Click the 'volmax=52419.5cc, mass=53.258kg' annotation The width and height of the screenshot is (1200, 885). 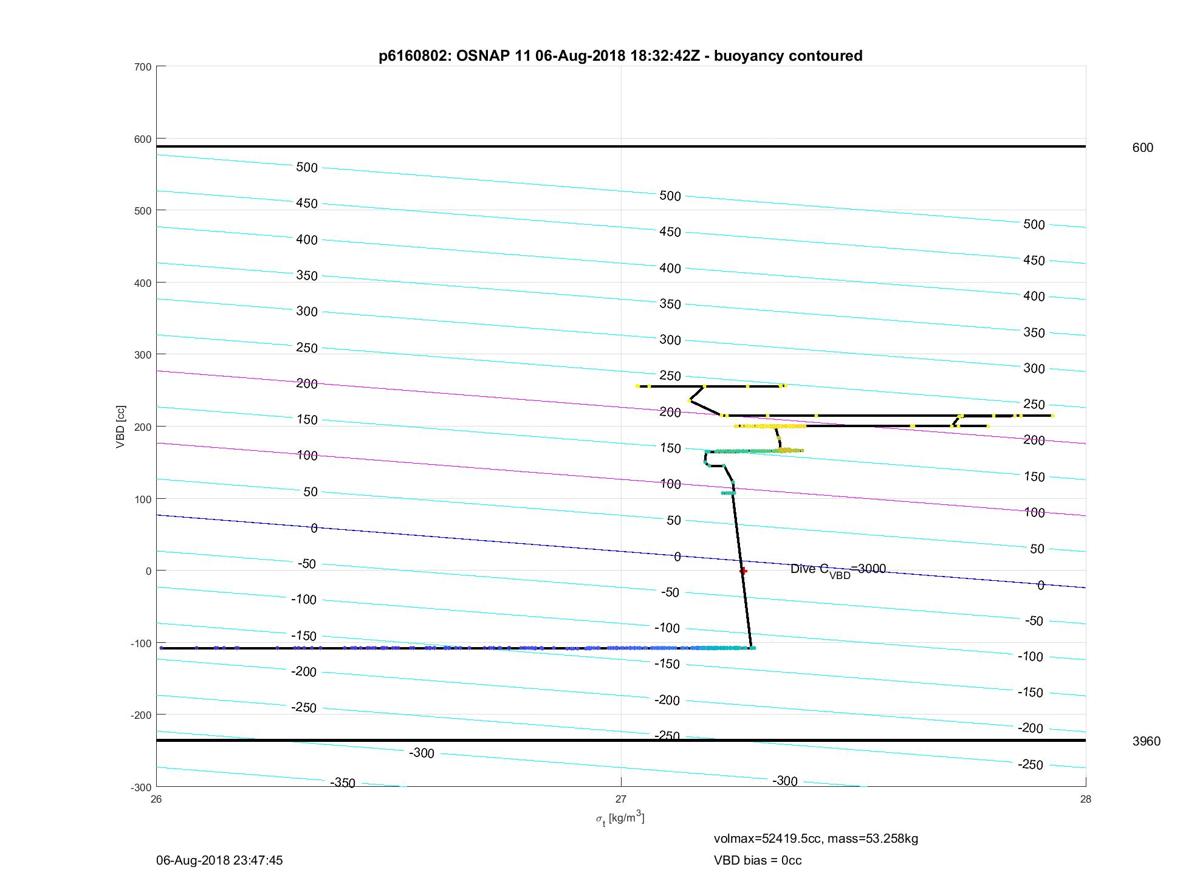(x=815, y=838)
